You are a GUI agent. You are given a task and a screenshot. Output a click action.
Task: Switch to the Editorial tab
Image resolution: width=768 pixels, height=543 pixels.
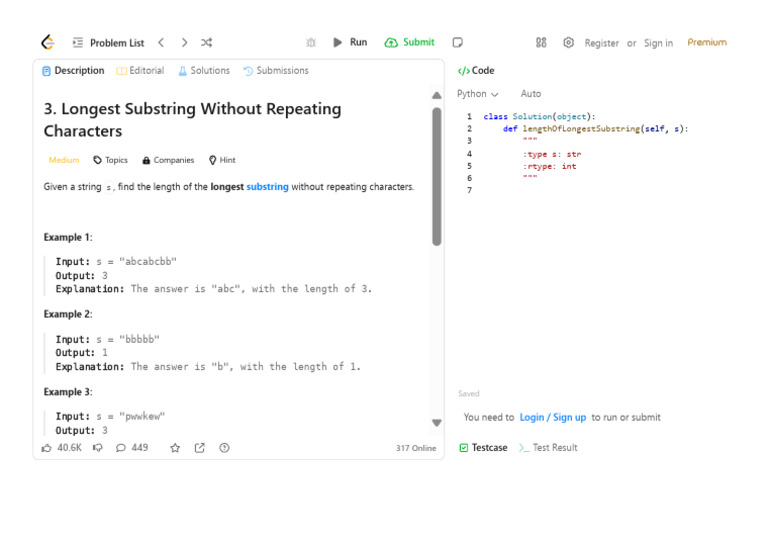click(140, 71)
